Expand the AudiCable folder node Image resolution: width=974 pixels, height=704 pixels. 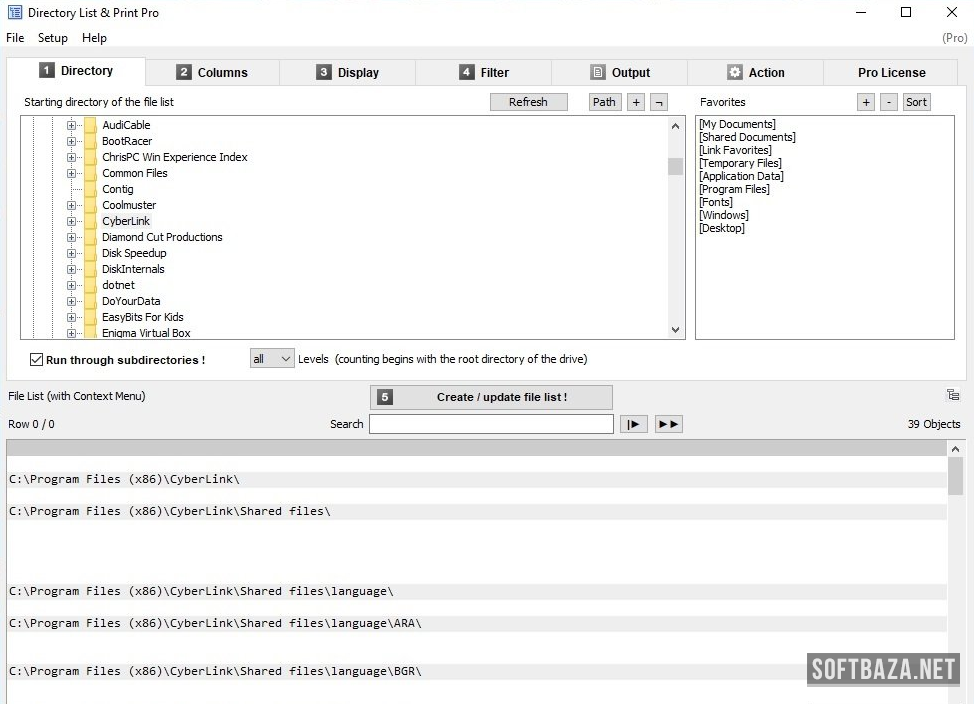[x=72, y=125]
